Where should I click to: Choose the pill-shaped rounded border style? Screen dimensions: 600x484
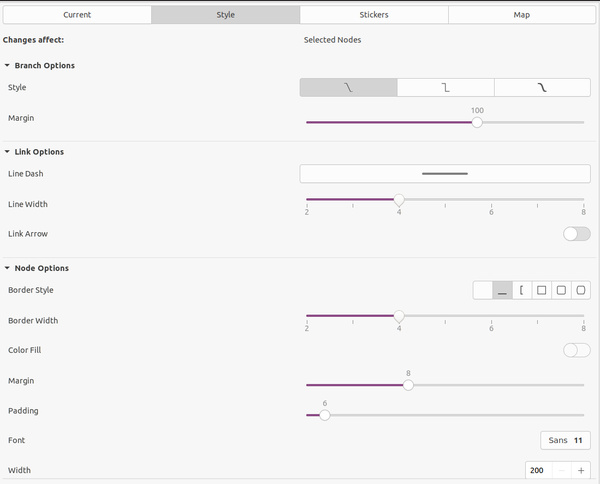[580, 290]
